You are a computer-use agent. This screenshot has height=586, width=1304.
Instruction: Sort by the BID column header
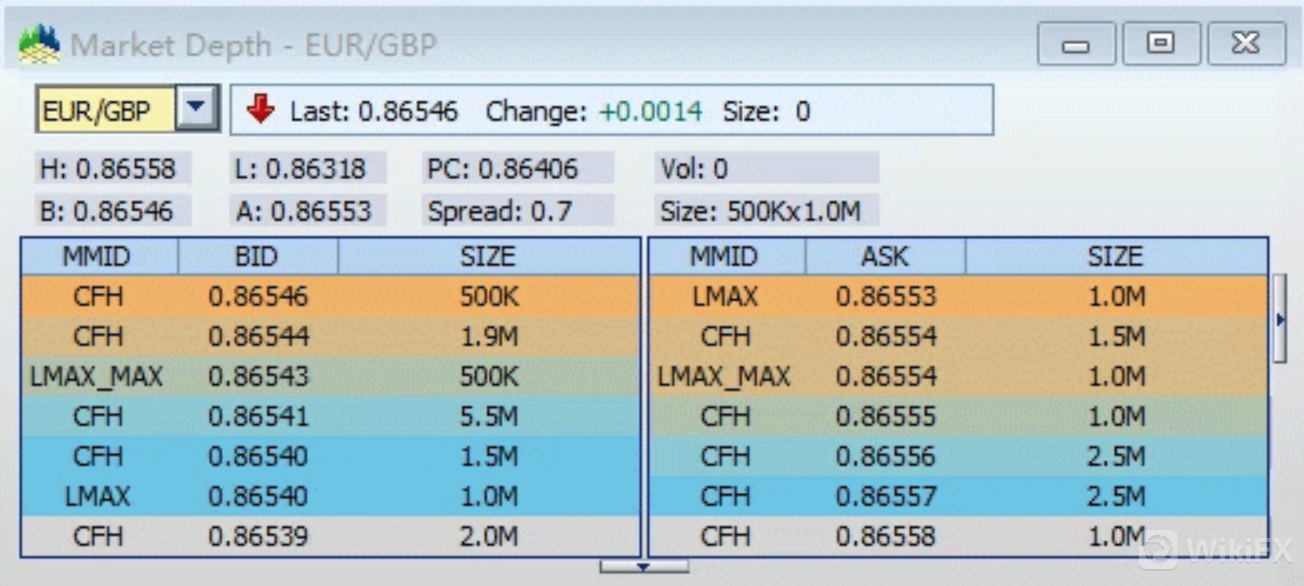(x=257, y=256)
